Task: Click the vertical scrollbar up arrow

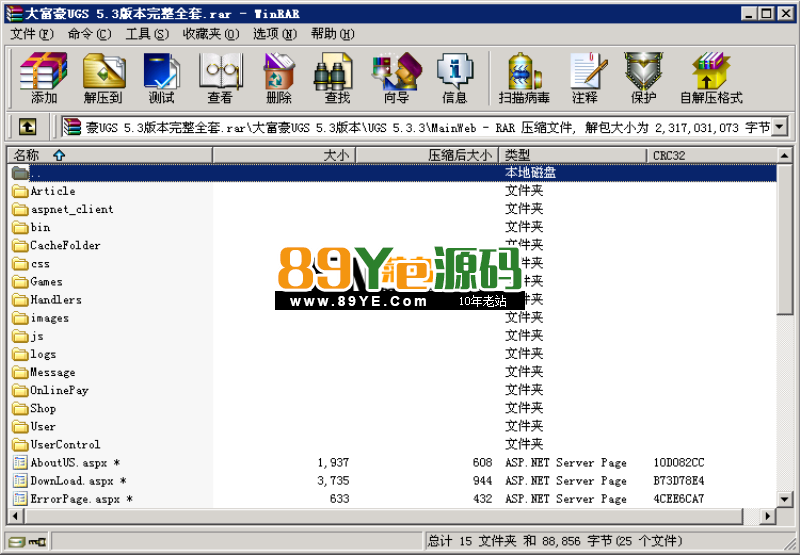Action: coord(785,155)
